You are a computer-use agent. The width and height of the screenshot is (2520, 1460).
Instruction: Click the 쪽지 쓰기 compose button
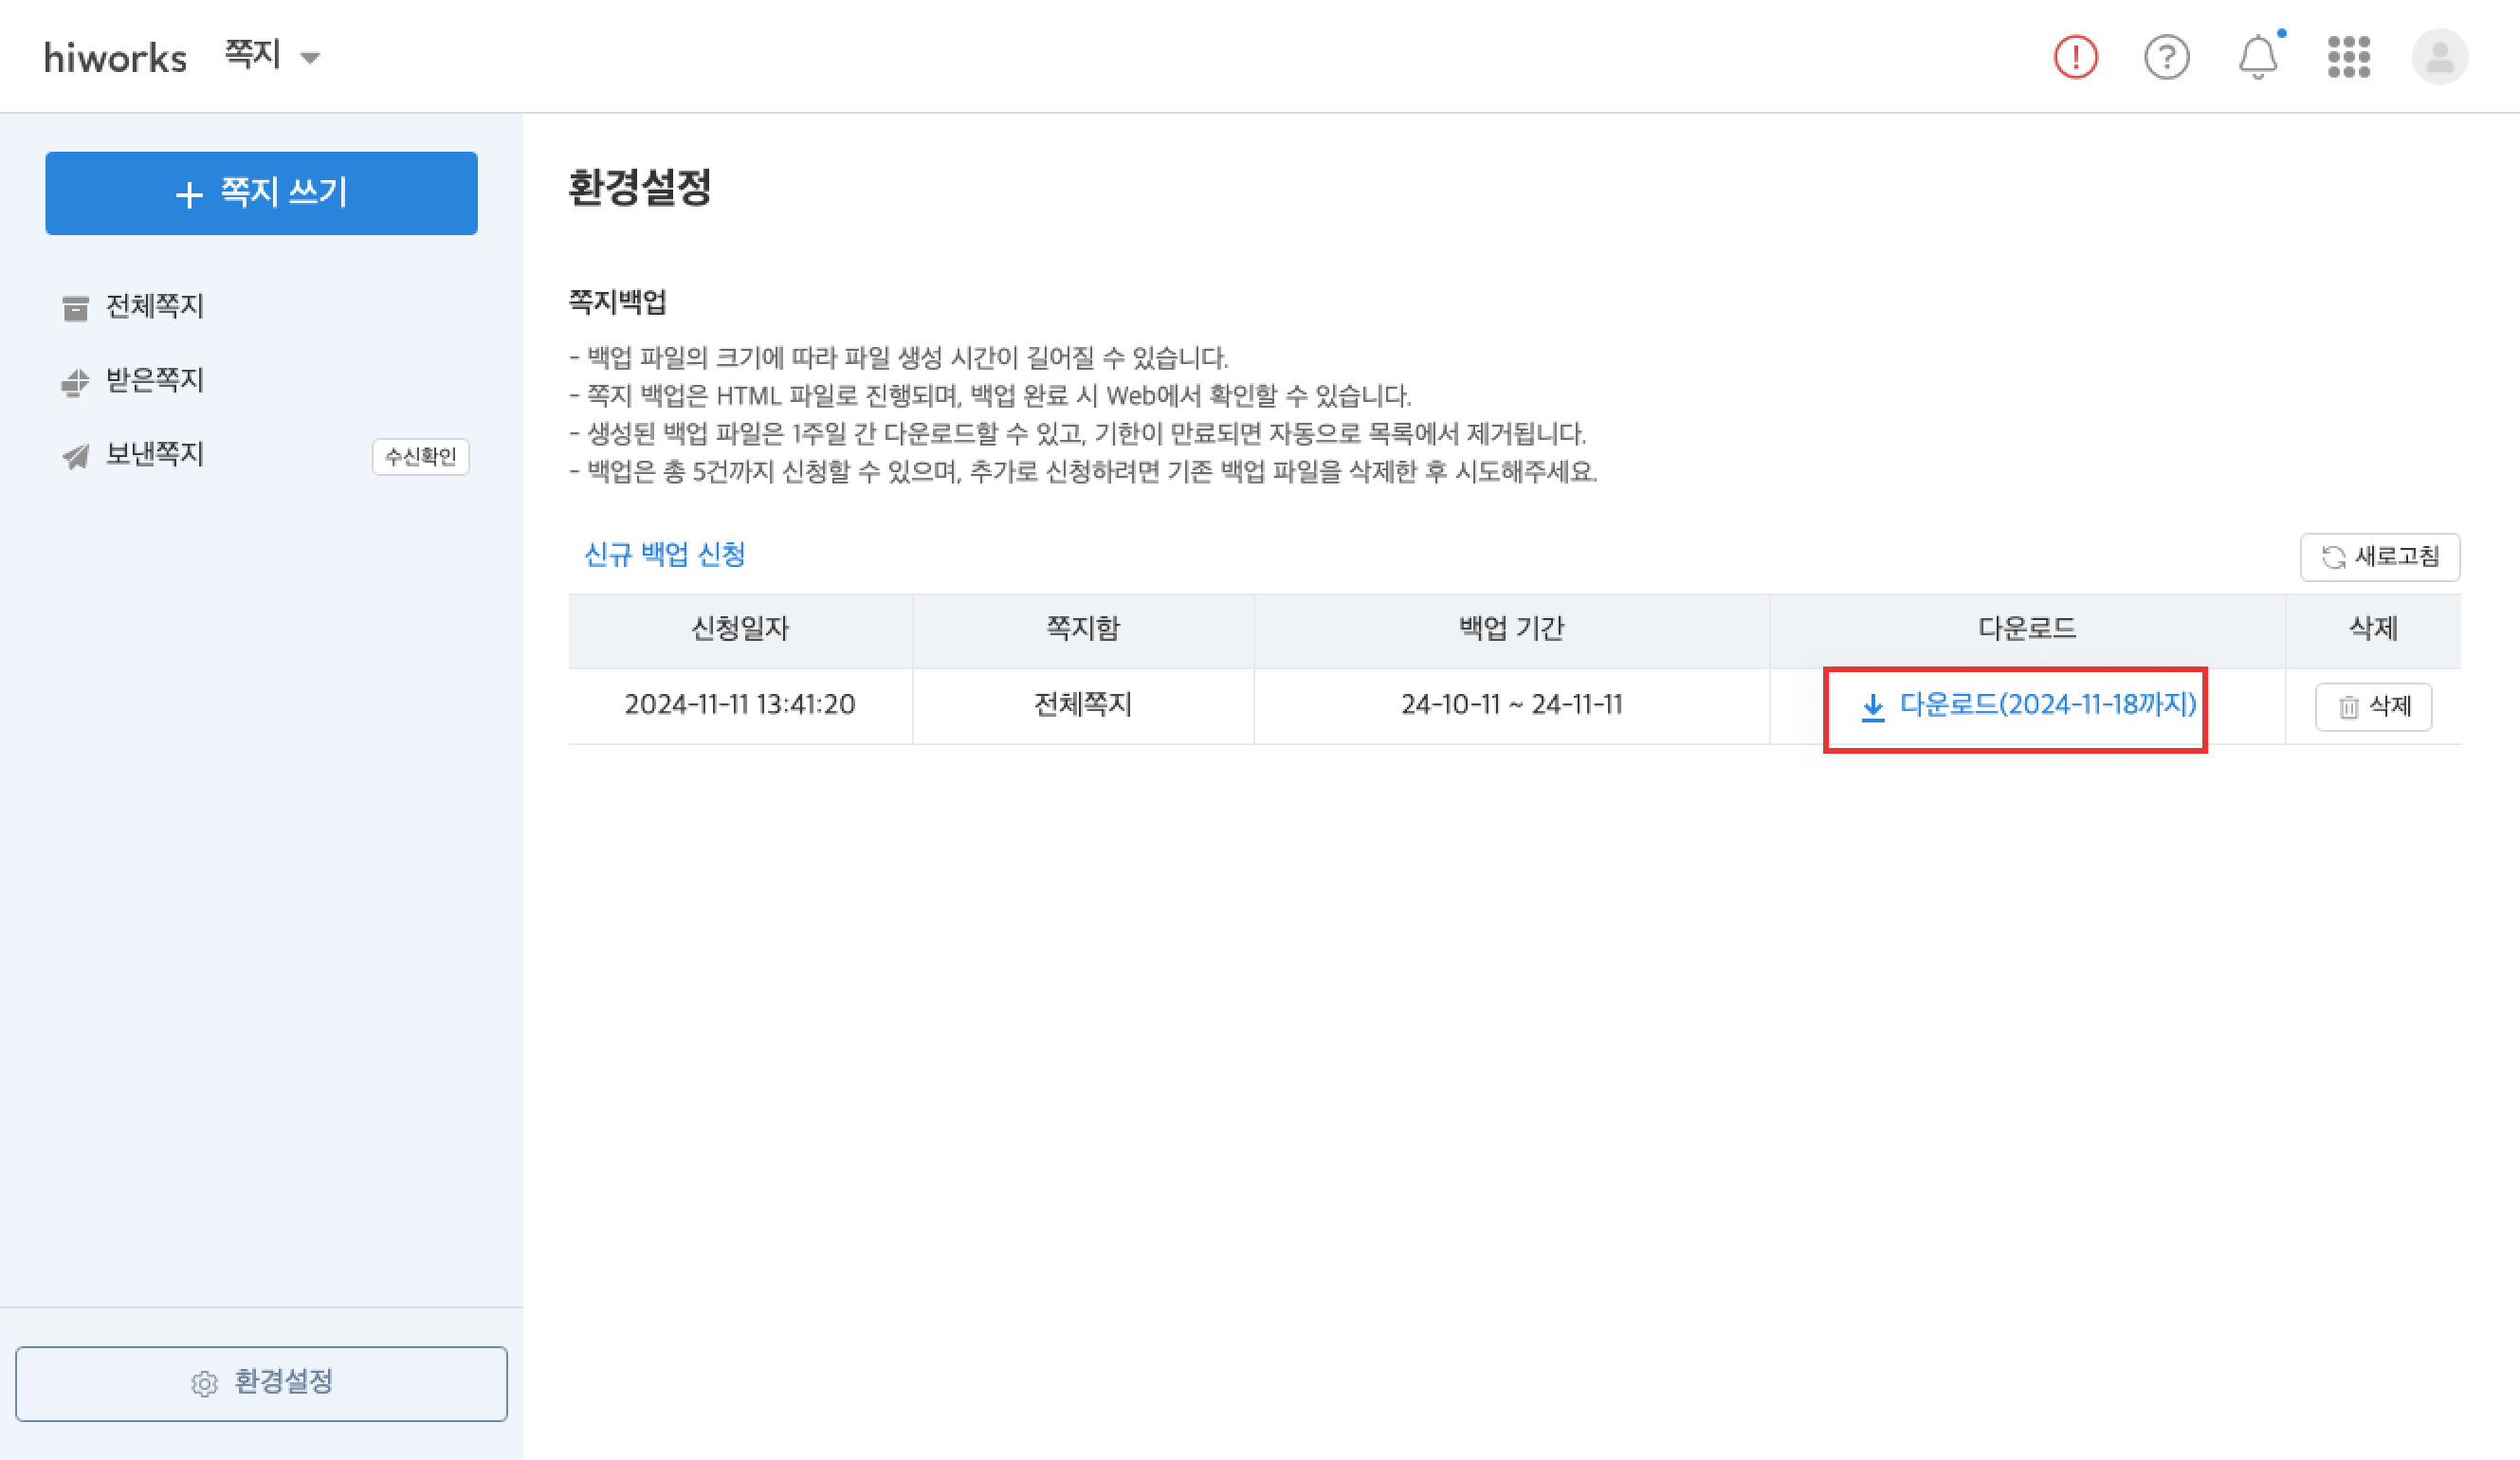click(261, 193)
